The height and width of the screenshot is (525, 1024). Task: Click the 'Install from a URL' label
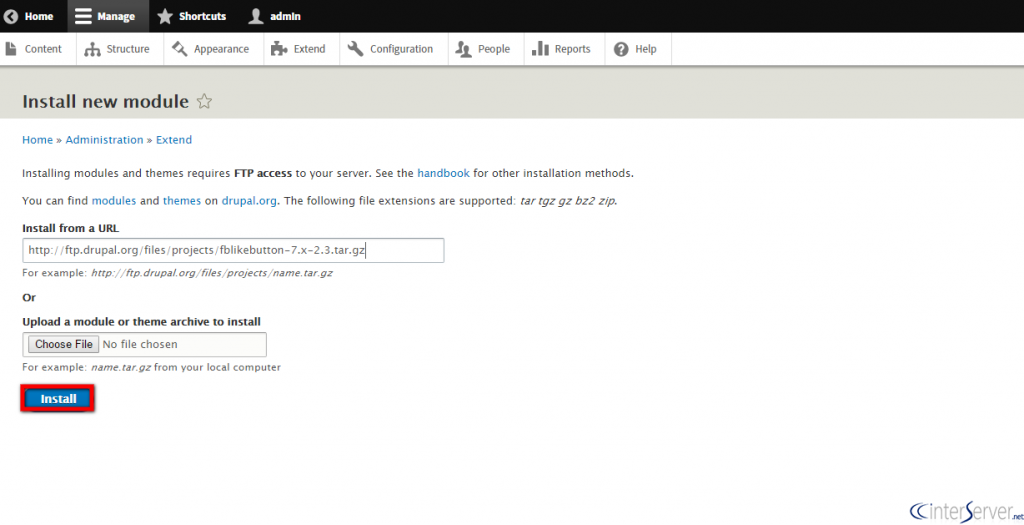pyautogui.click(x=71, y=228)
